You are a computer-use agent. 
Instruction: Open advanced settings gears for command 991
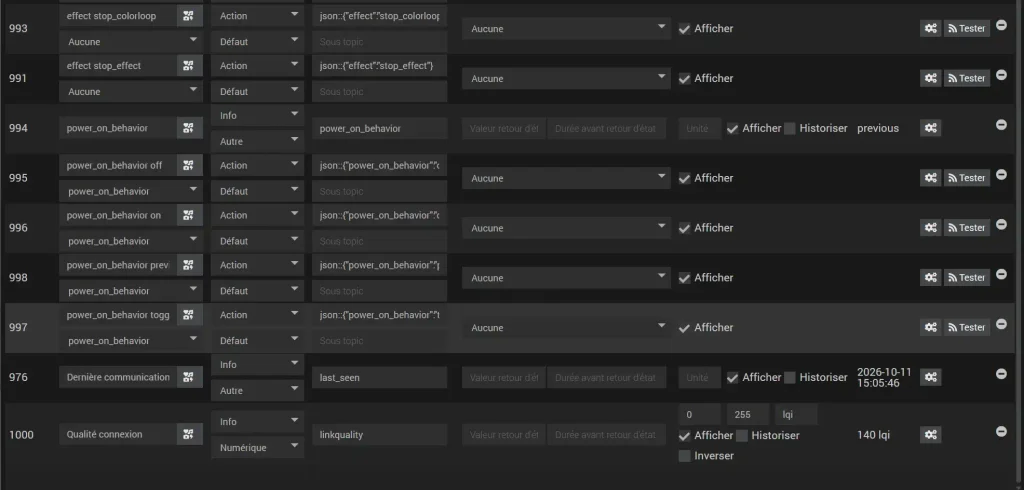click(x=931, y=78)
